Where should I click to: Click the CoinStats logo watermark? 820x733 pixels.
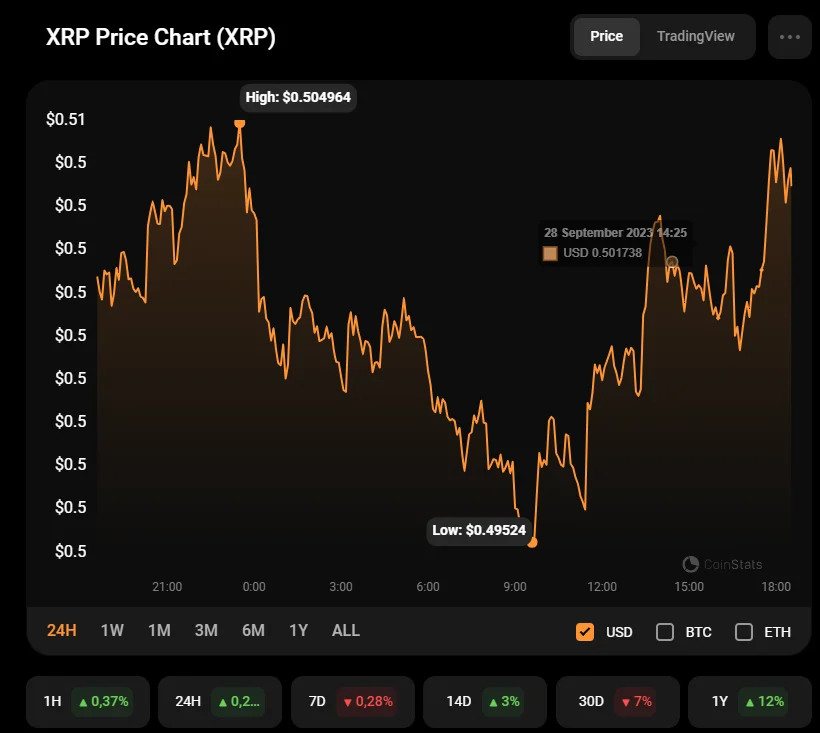click(x=690, y=564)
